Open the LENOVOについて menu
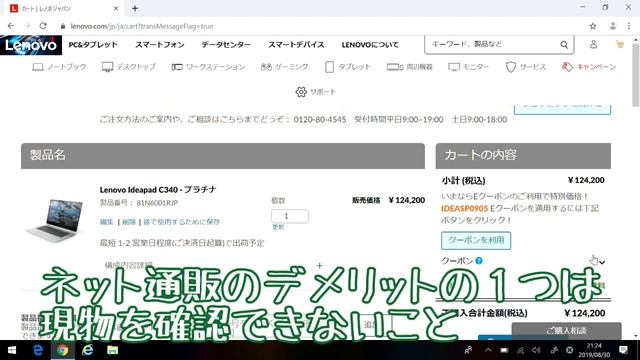The height and width of the screenshot is (360, 640). pos(370,44)
